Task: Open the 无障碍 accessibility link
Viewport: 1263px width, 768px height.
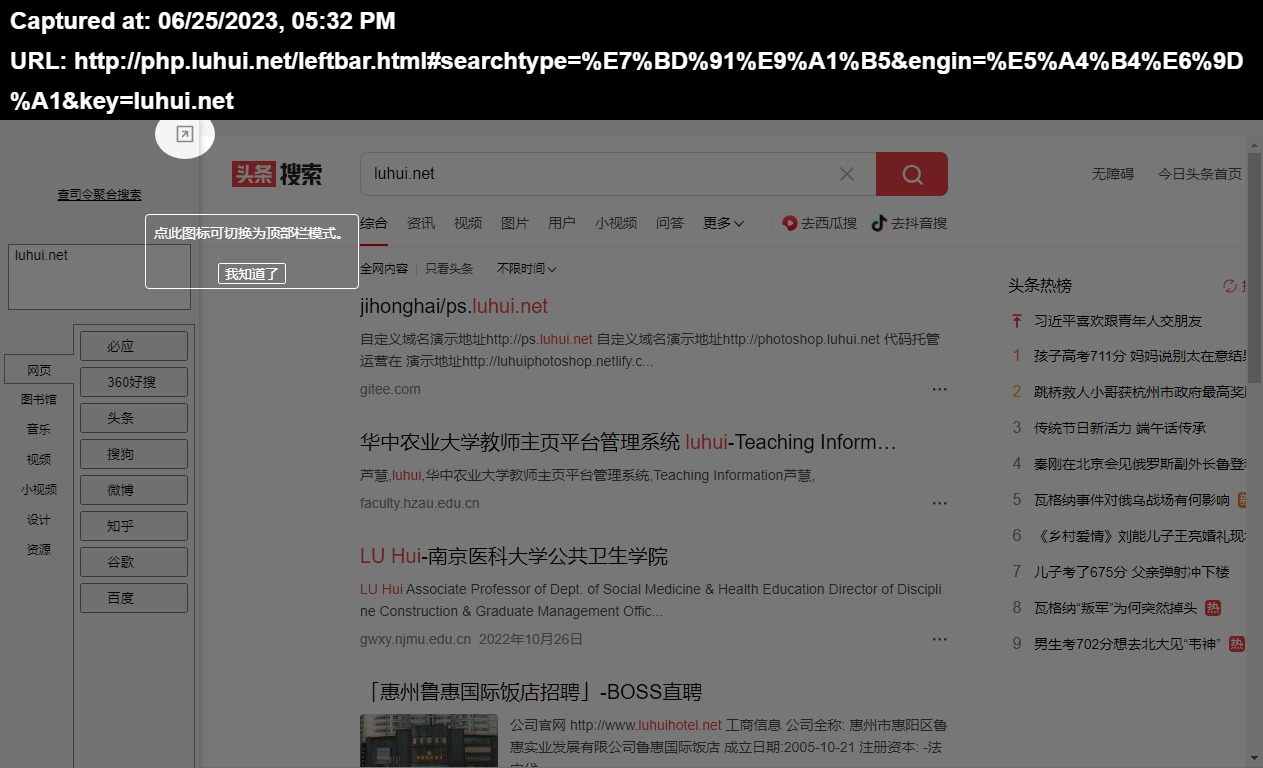Action: click(1113, 174)
